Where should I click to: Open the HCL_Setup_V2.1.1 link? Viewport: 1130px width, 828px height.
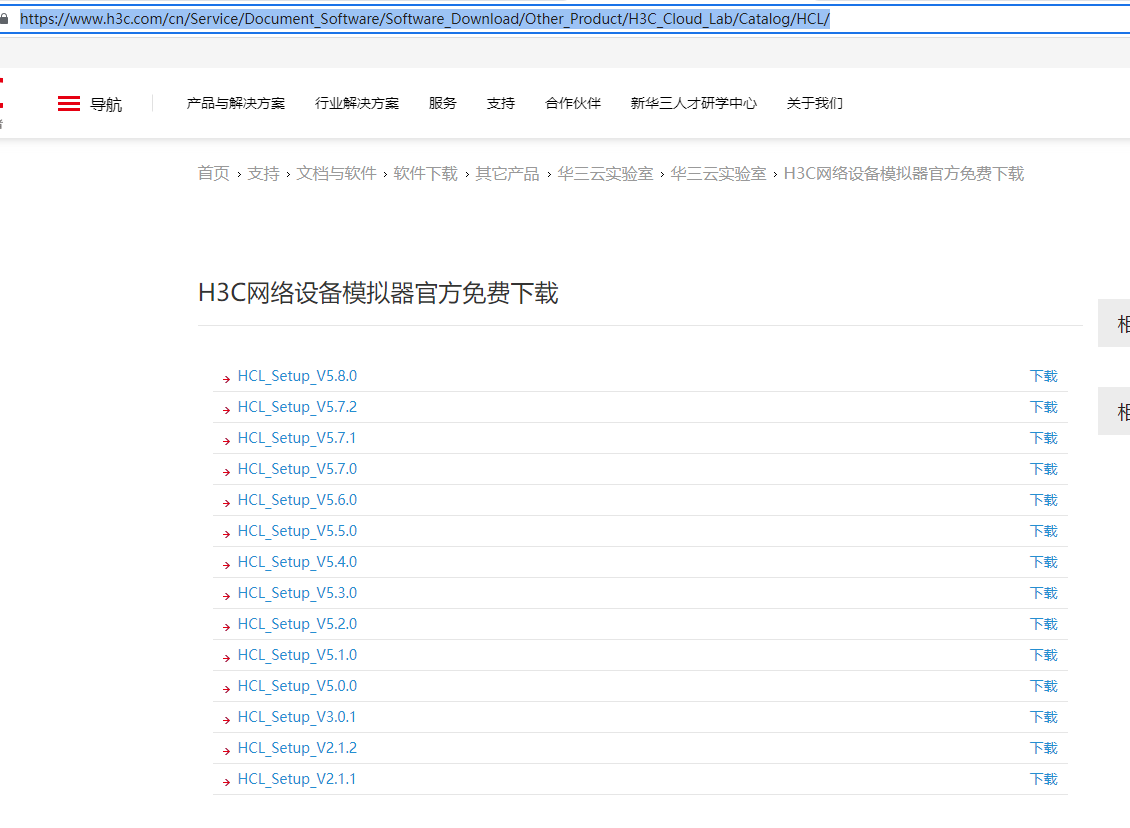296,779
